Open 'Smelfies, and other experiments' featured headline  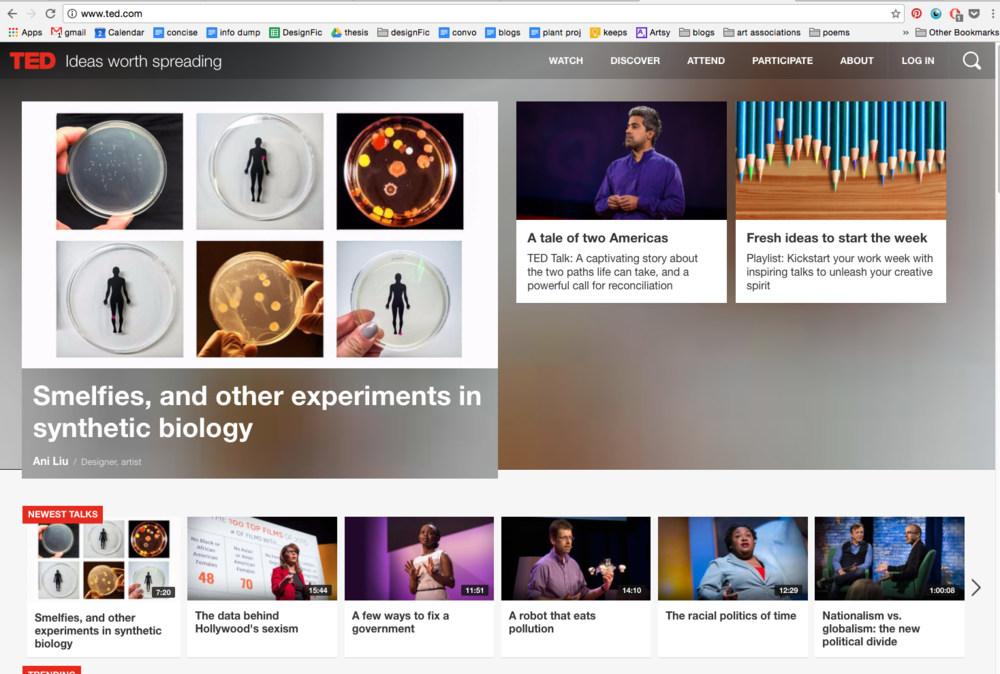pos(257,412)
